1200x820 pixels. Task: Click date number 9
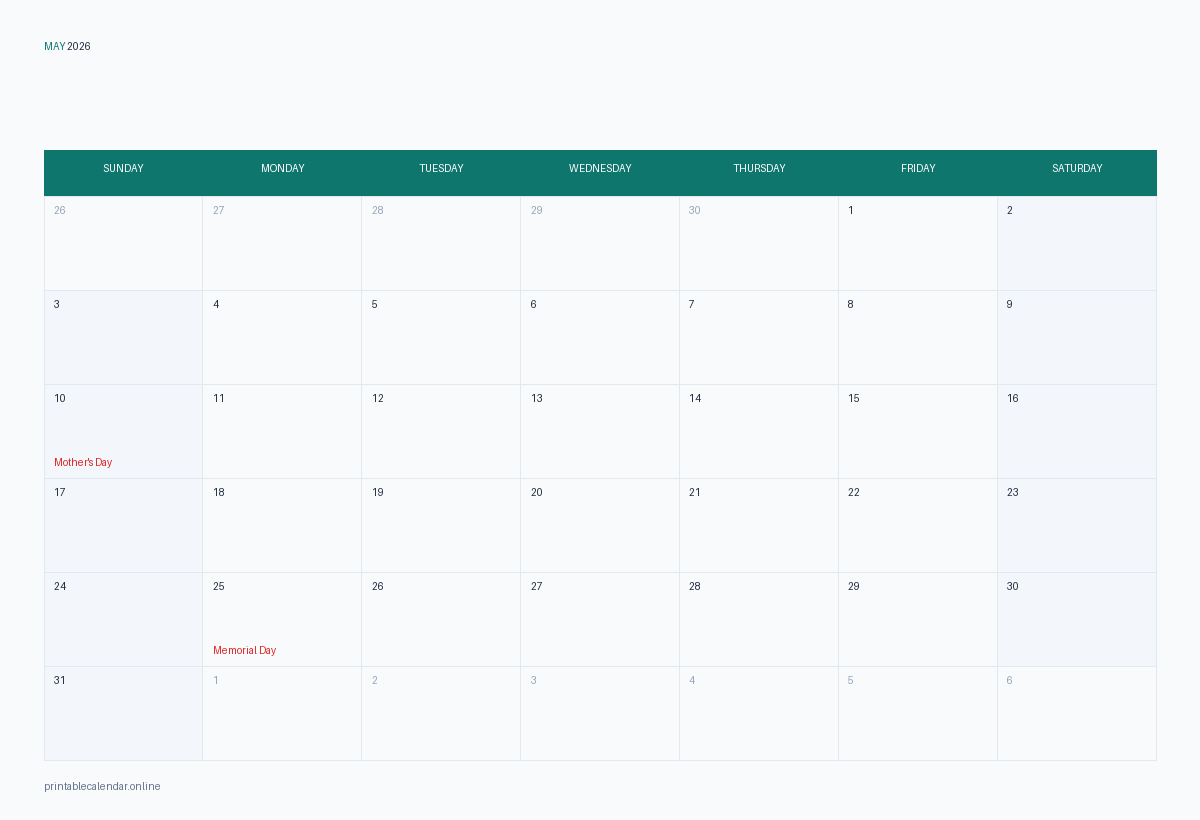pos(1010,305)
